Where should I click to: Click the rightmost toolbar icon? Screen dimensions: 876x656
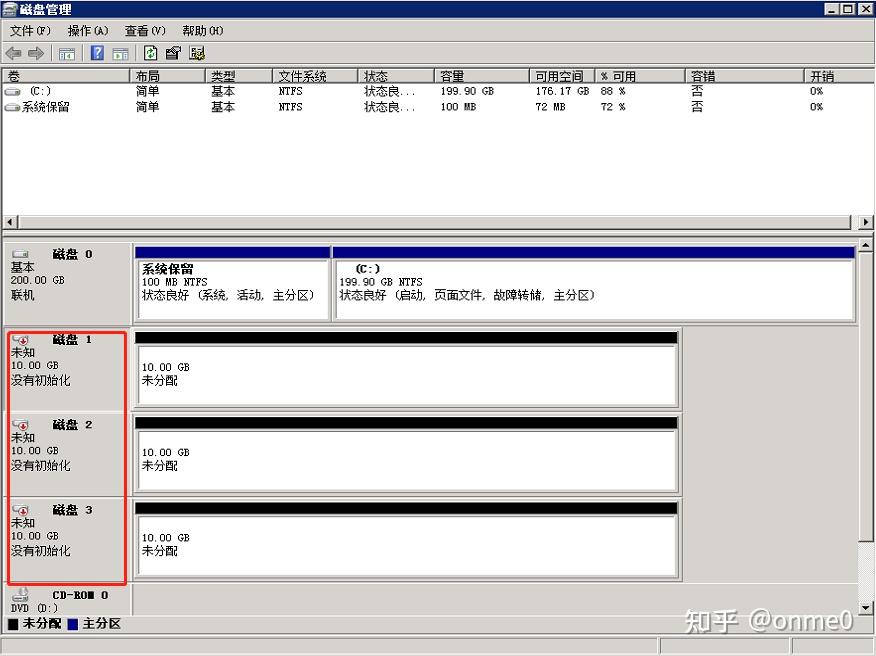pos(198,52)
